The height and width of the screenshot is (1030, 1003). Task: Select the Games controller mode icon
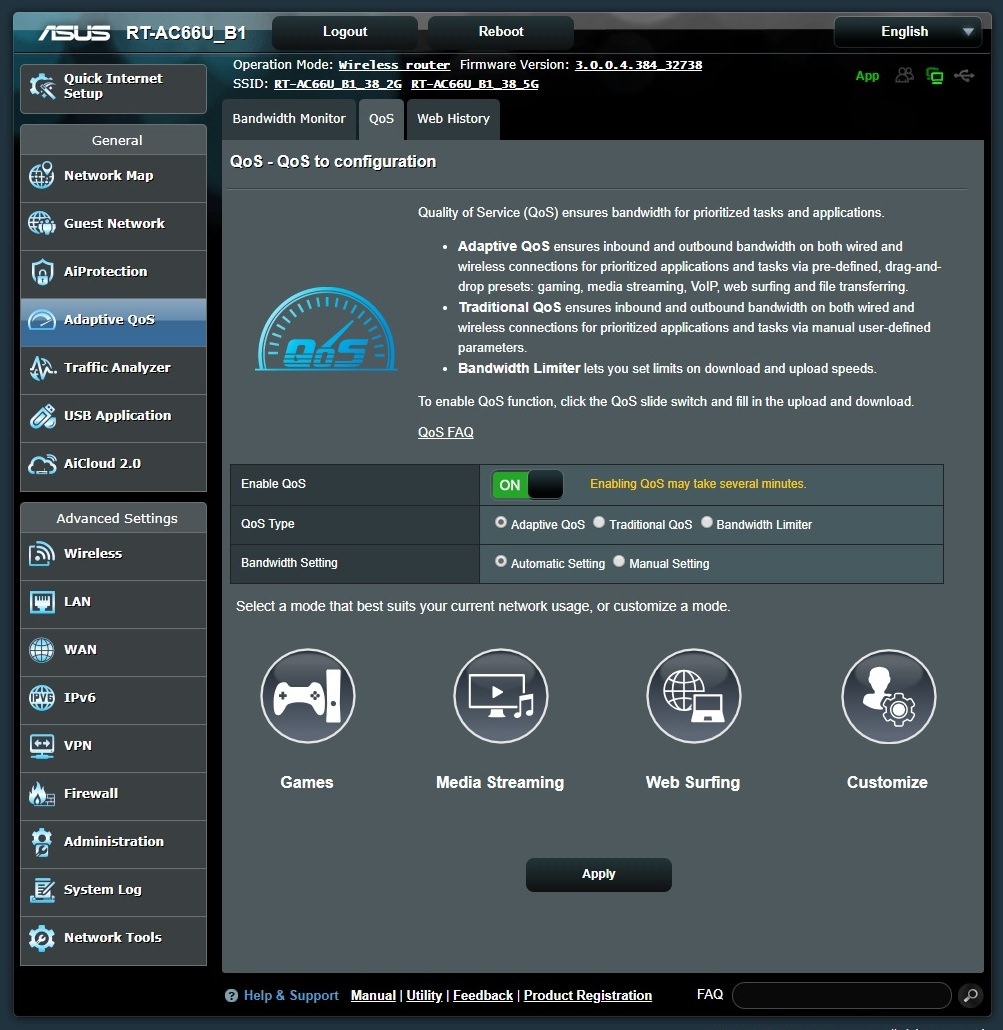point(307,696)
